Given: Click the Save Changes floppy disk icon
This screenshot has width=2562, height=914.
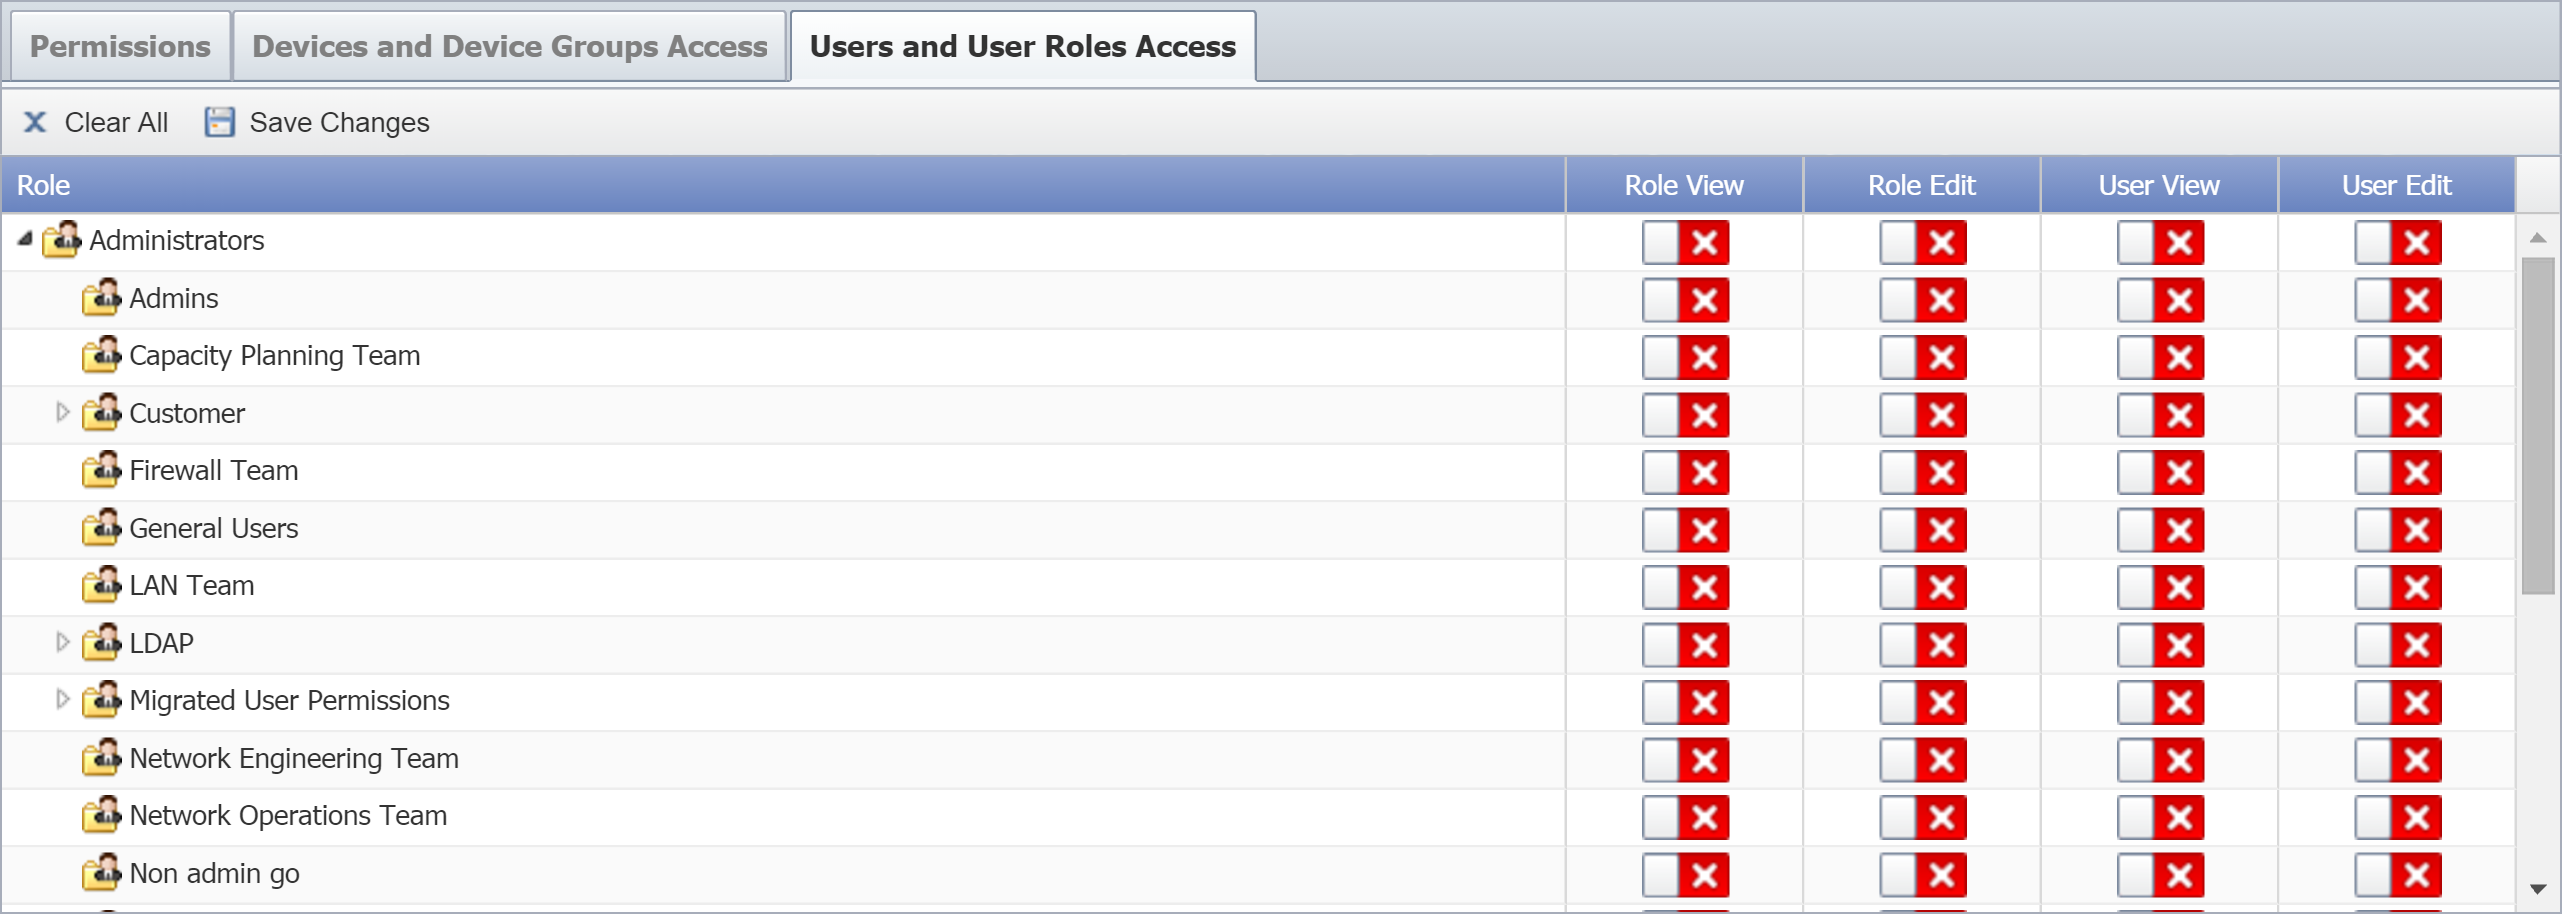Looking at the screenshot, I should 219,122.
